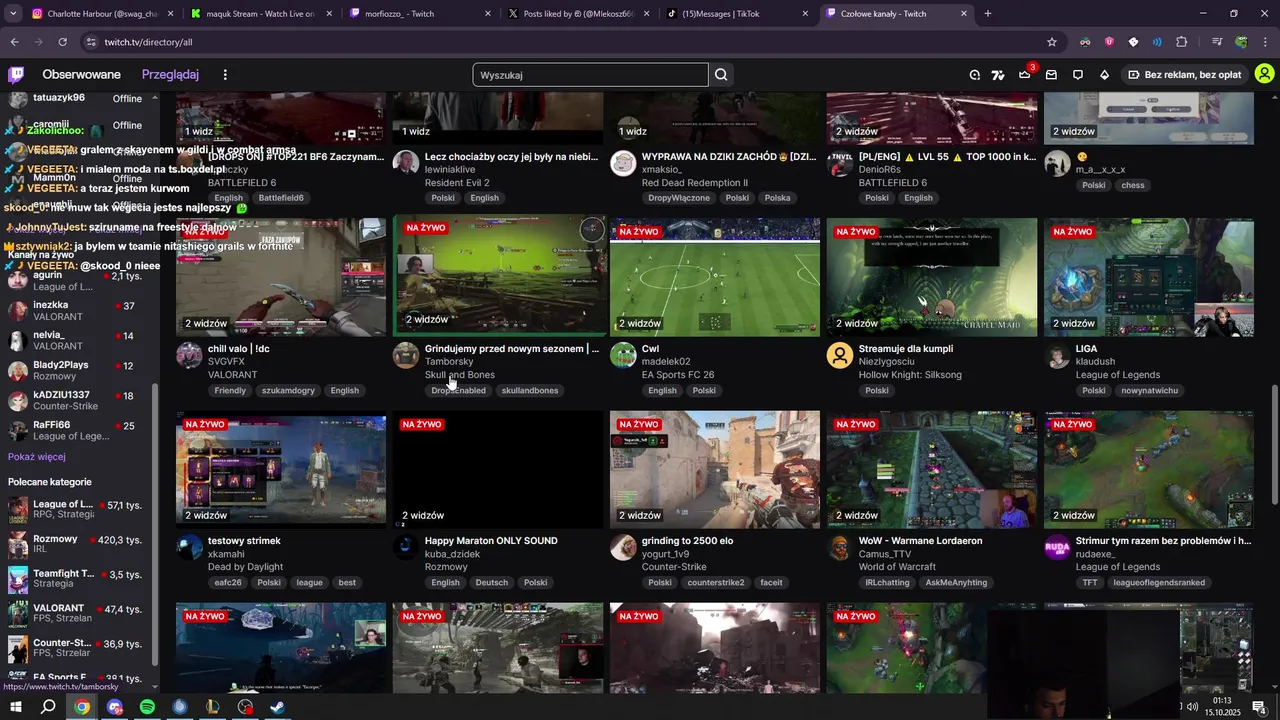Viewport: 1280px width, 720px height.
Task: Select the skullandbones tag
Action: click(530, 391)
